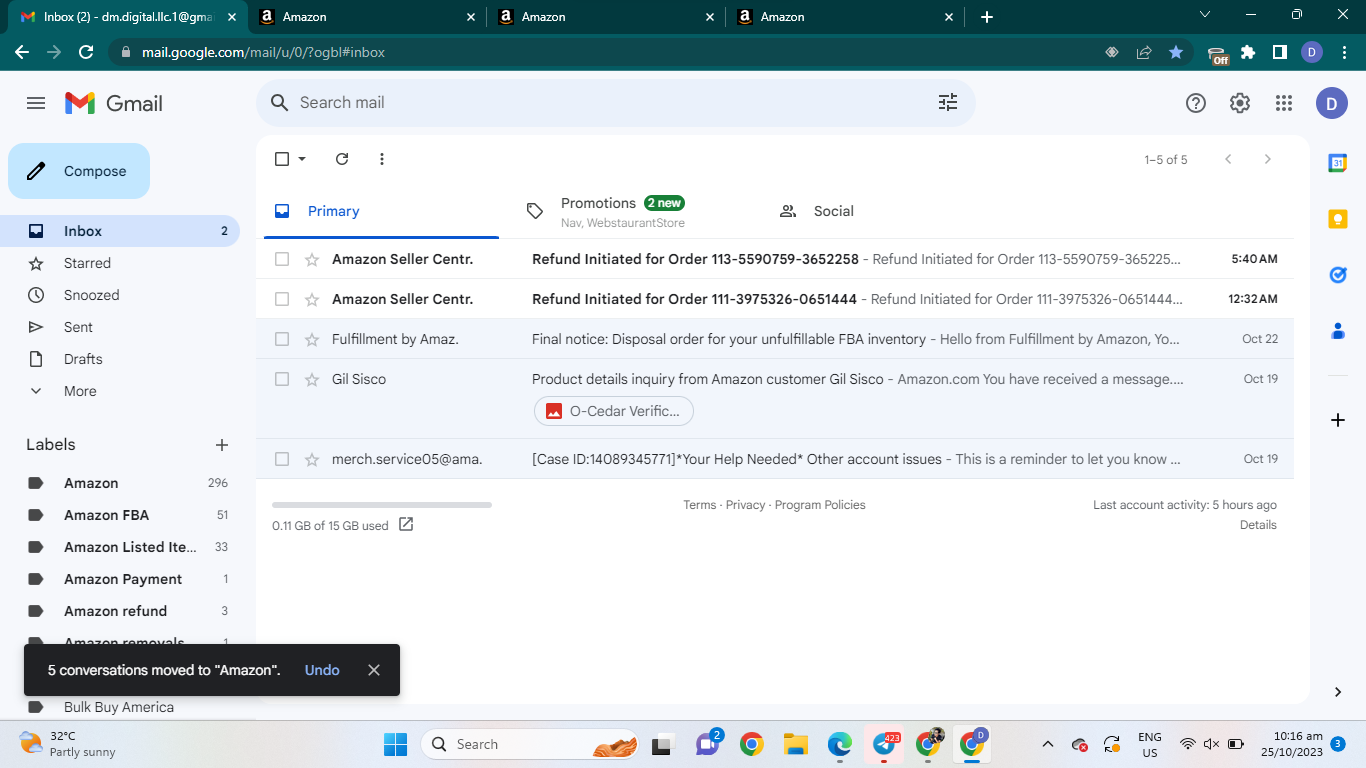Open the Google apps grid
Image resolution: width=1366 pixels, height=768 pixels.
pos(1284,103)
